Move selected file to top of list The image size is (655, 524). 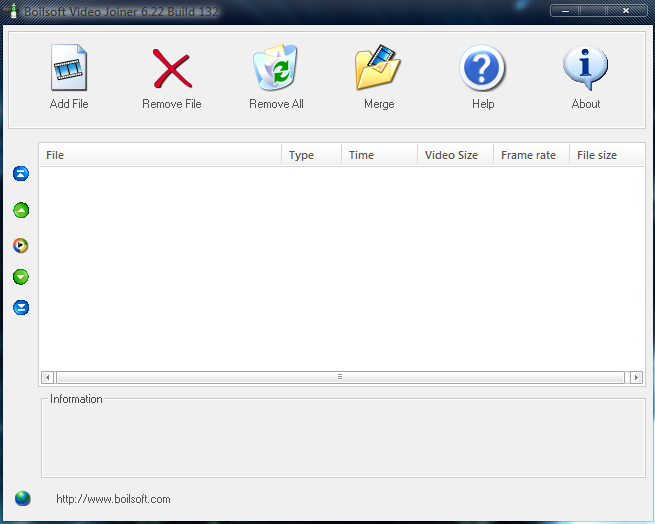(x=21, y=173)
